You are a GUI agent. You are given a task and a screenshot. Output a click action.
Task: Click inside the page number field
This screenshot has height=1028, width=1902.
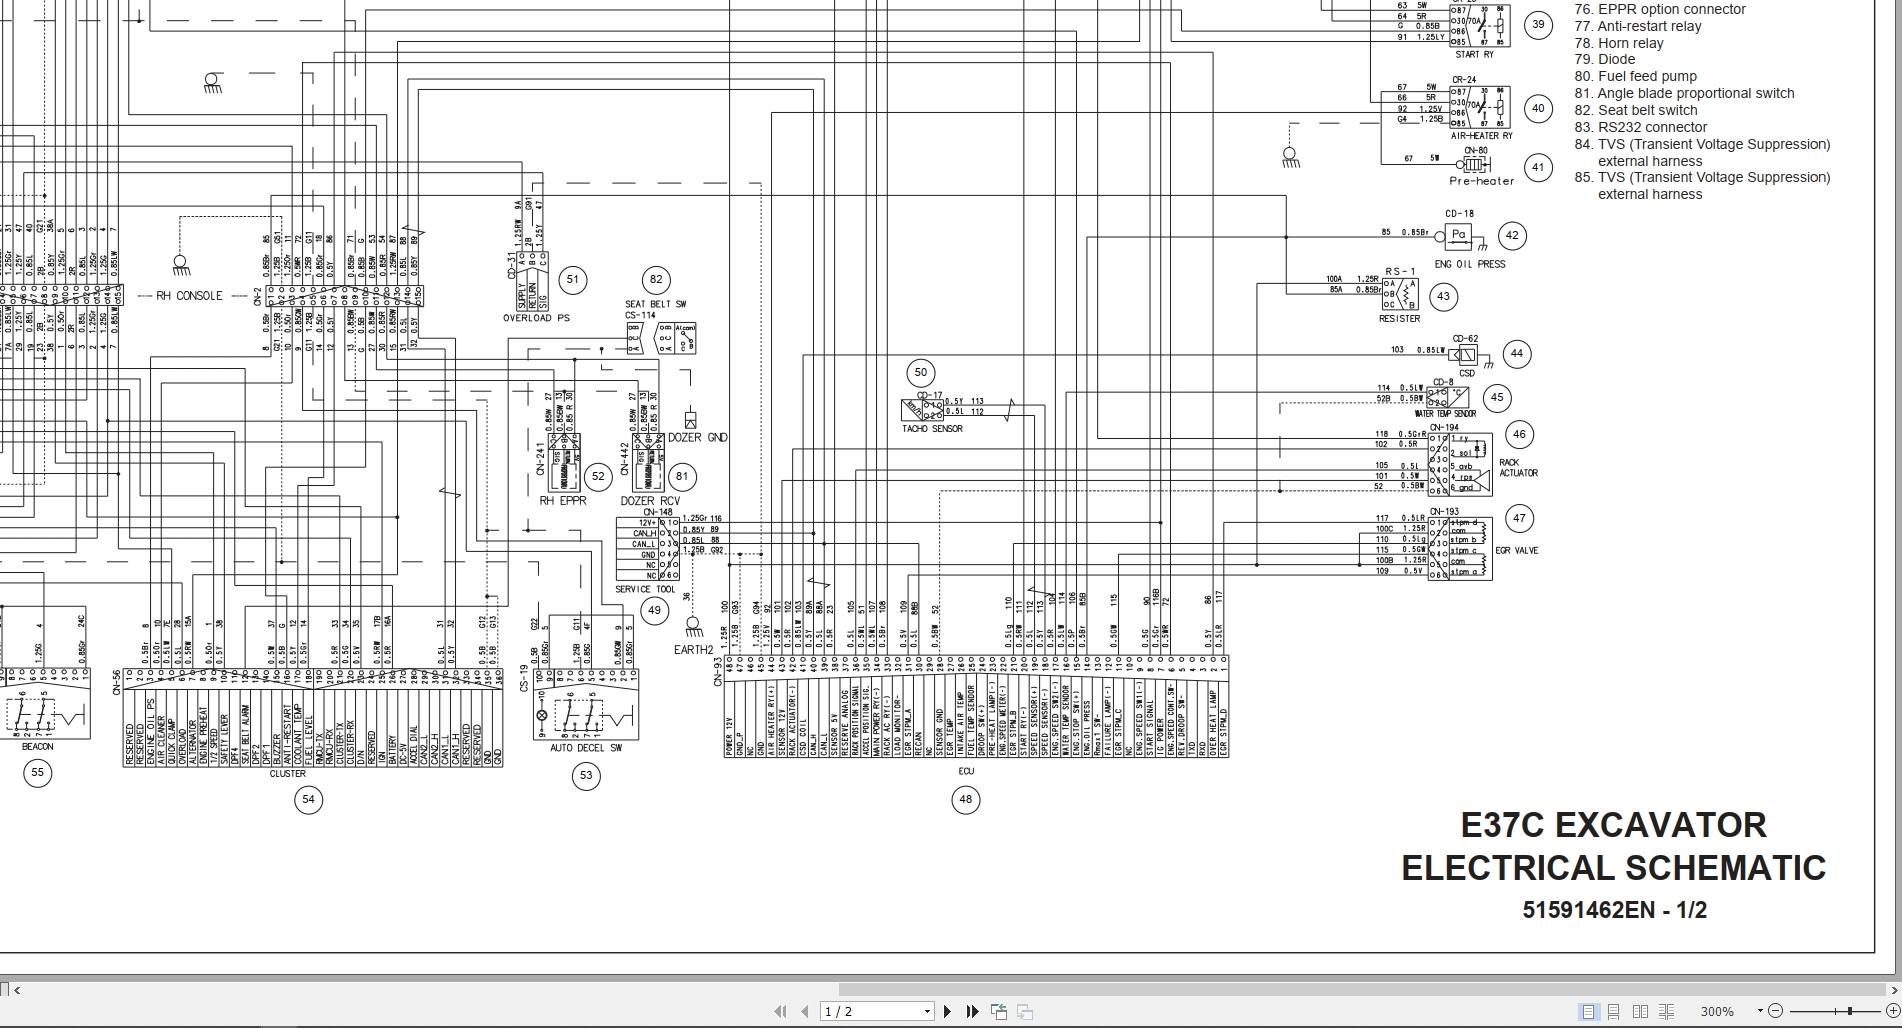click(860, 1011)
